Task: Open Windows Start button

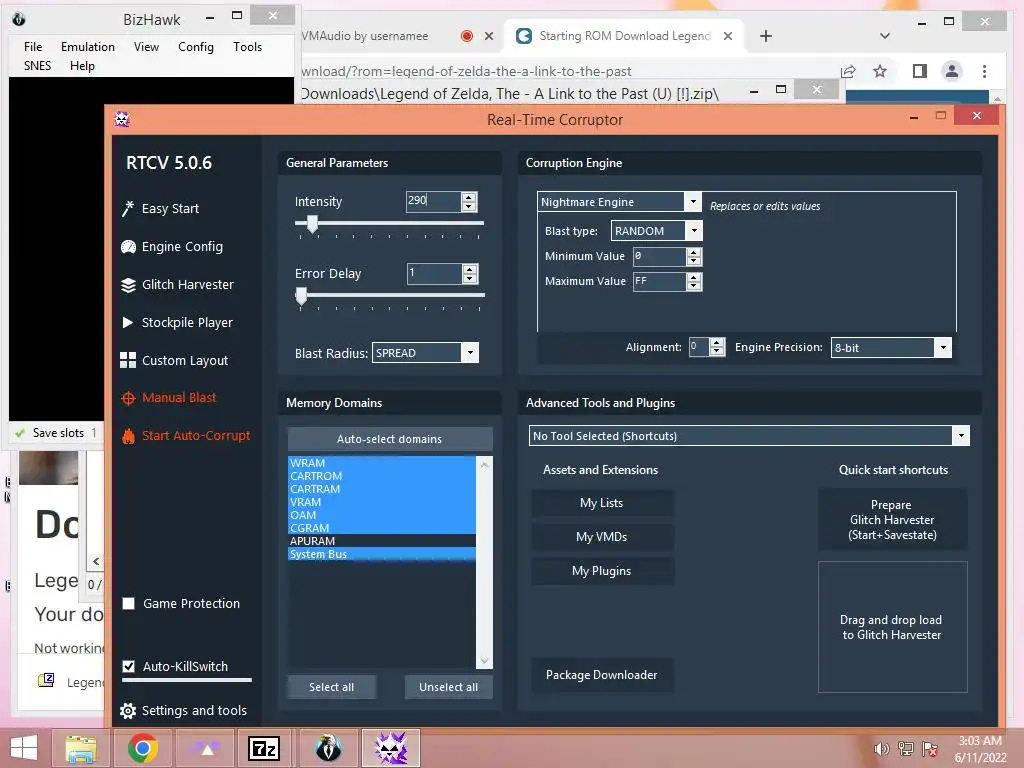Action: pos(24,748)
